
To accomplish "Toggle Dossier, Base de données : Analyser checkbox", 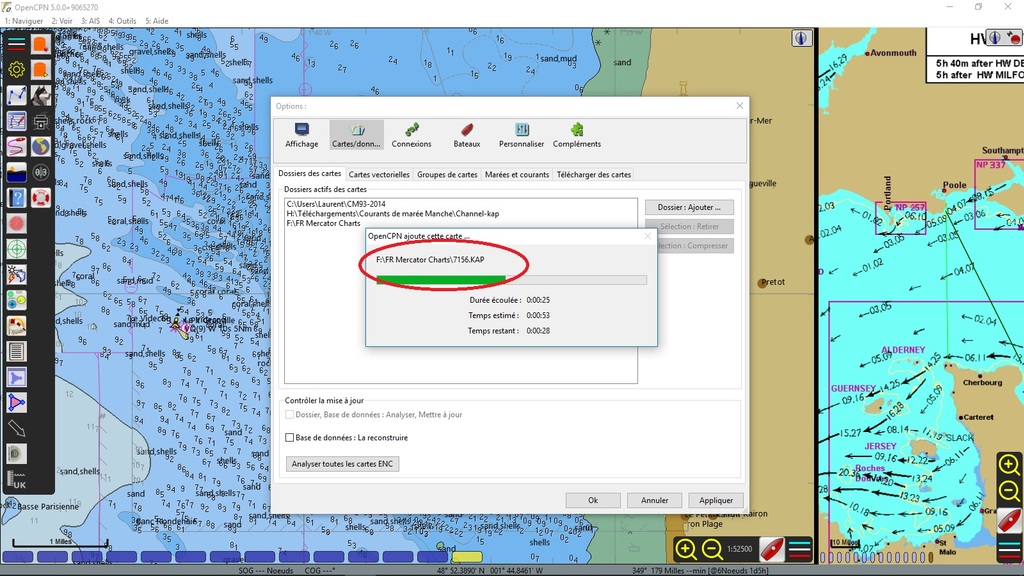I will [x=289, y=415].
